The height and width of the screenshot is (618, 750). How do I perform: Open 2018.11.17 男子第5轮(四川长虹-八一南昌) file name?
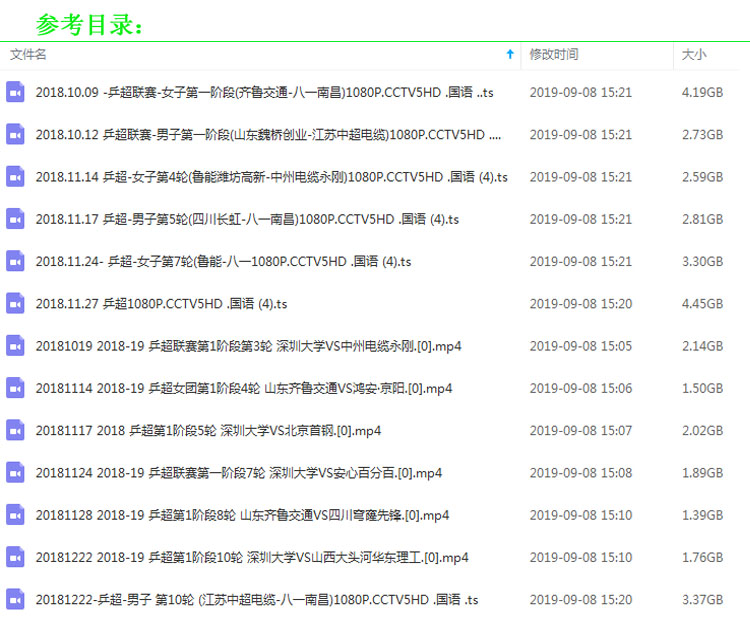[x=247, y=219]
